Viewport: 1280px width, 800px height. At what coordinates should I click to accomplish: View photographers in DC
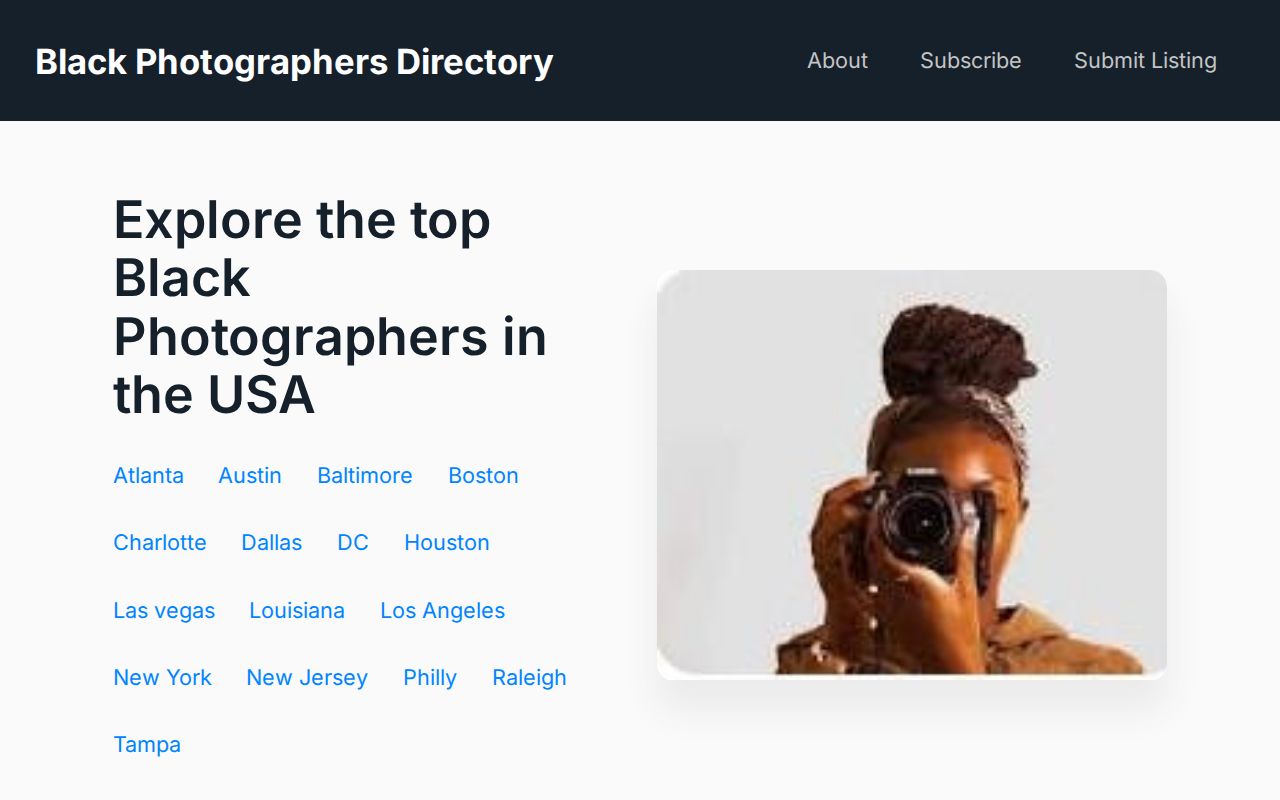(x=352, y=542)
